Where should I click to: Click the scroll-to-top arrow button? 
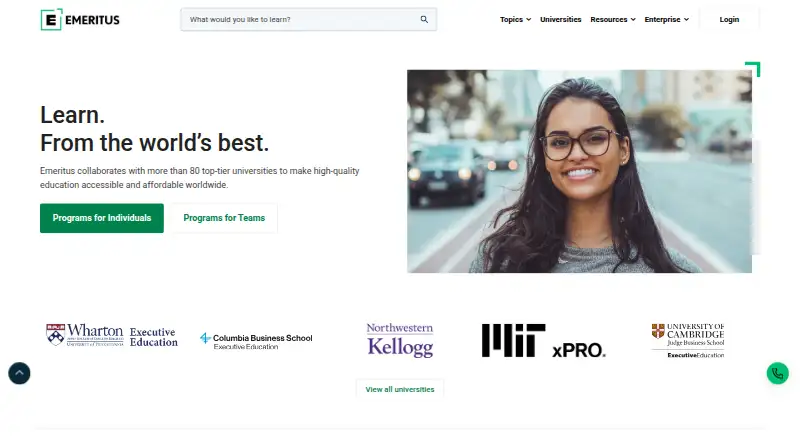point(19,373)
